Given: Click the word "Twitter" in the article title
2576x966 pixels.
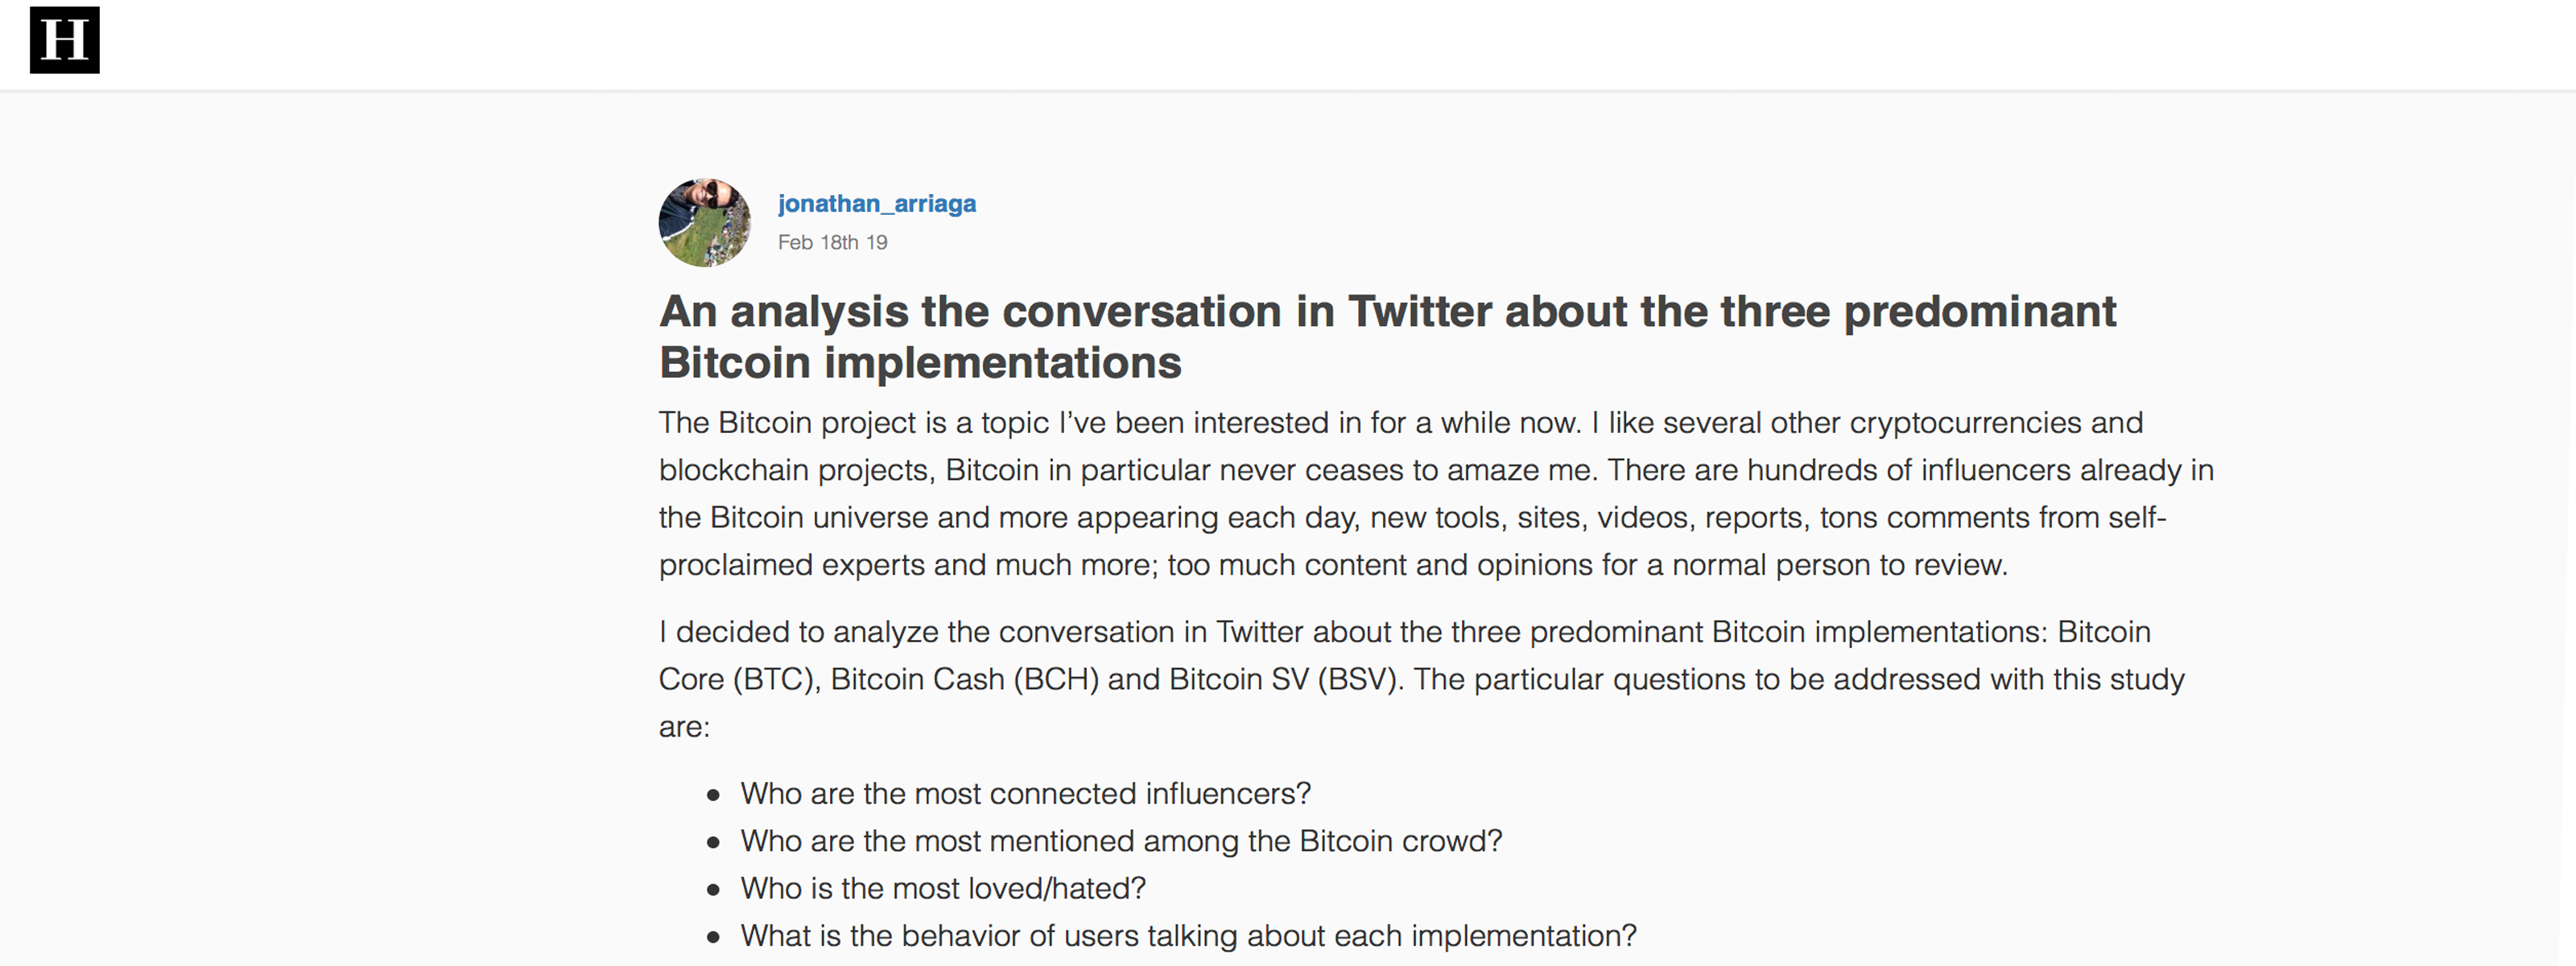Looking at the screenshot, I should click(1419, 312).
